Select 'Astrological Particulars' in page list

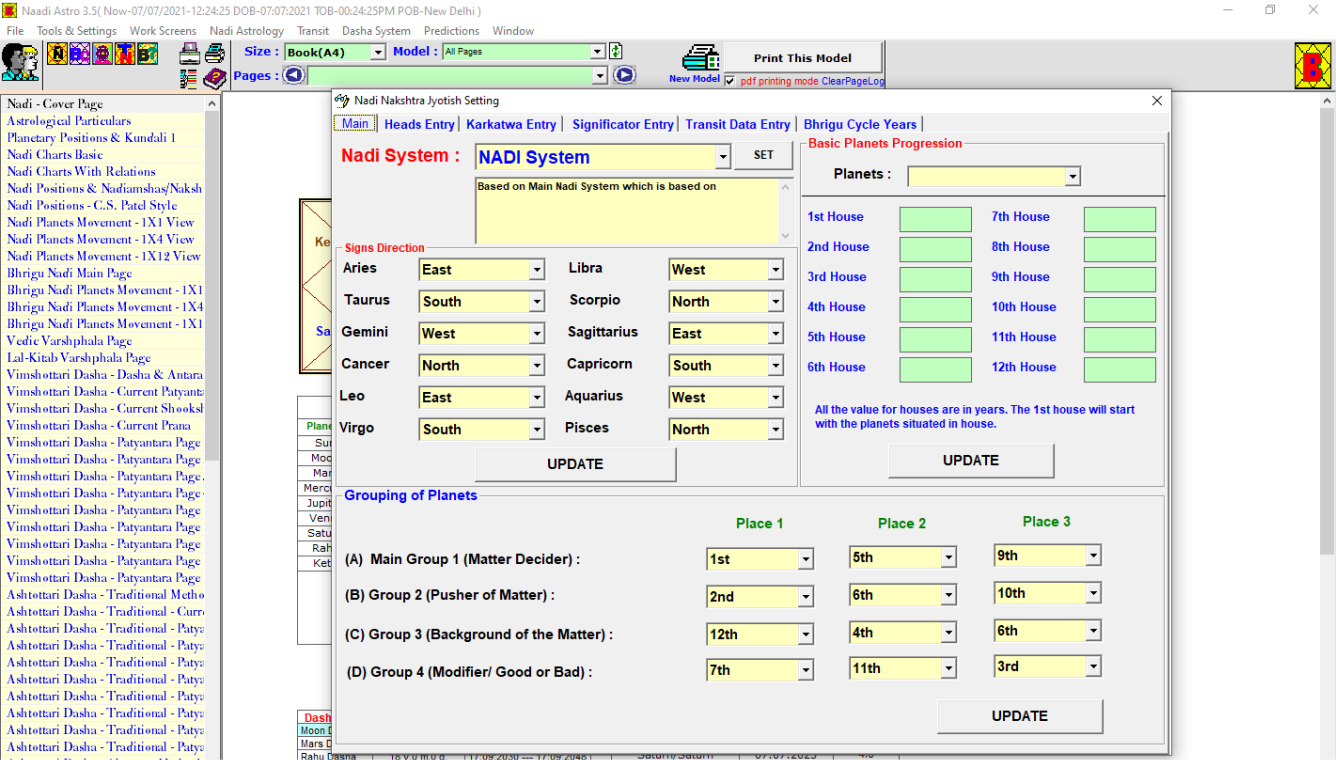[x=69, y=121]
